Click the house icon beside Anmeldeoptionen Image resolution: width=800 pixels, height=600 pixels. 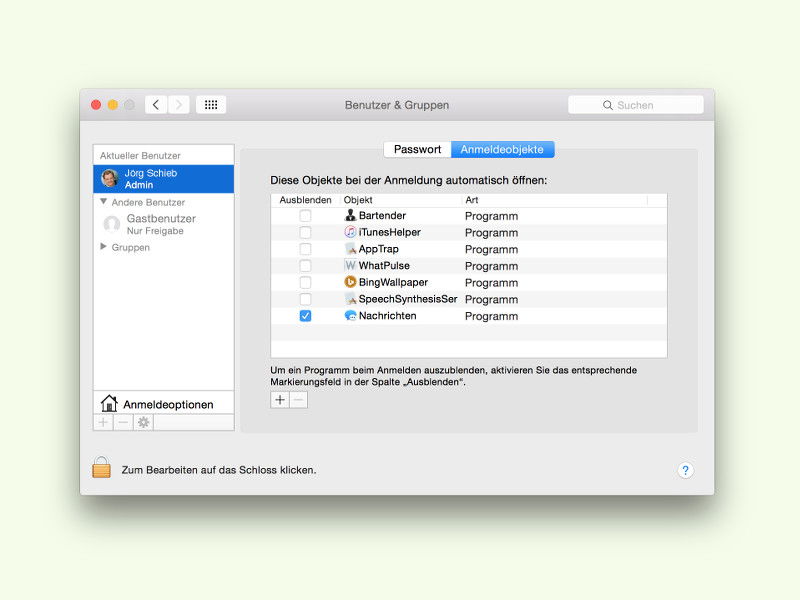click(x=109, y=404)
